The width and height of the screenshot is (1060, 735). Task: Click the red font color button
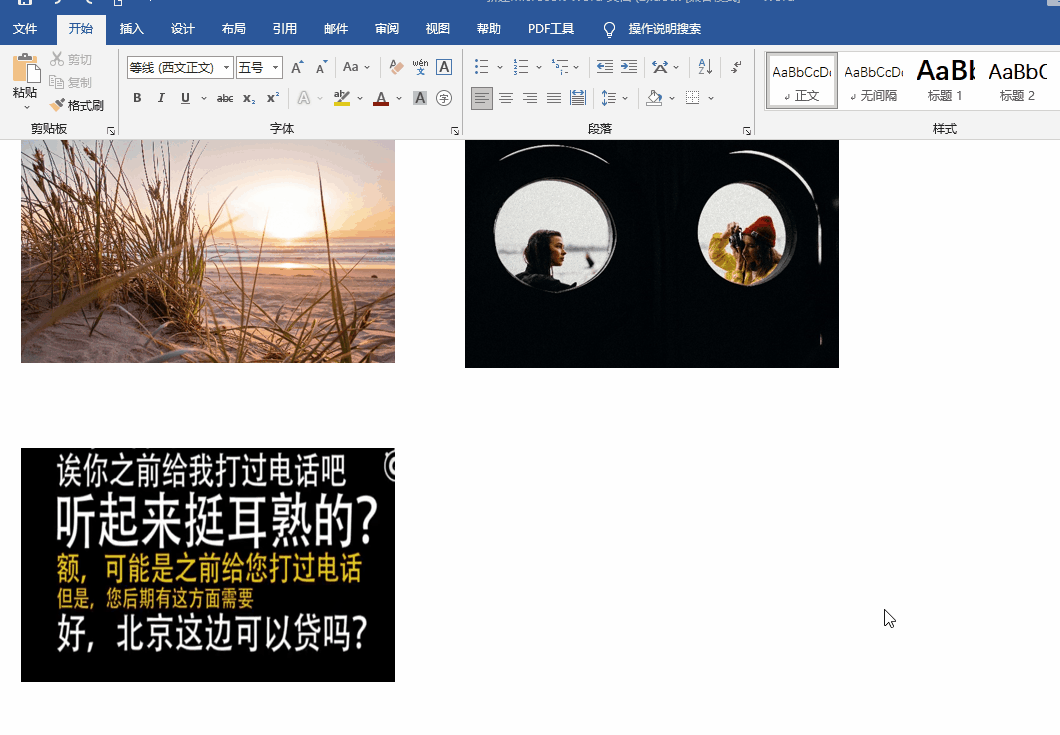point(380,98)
